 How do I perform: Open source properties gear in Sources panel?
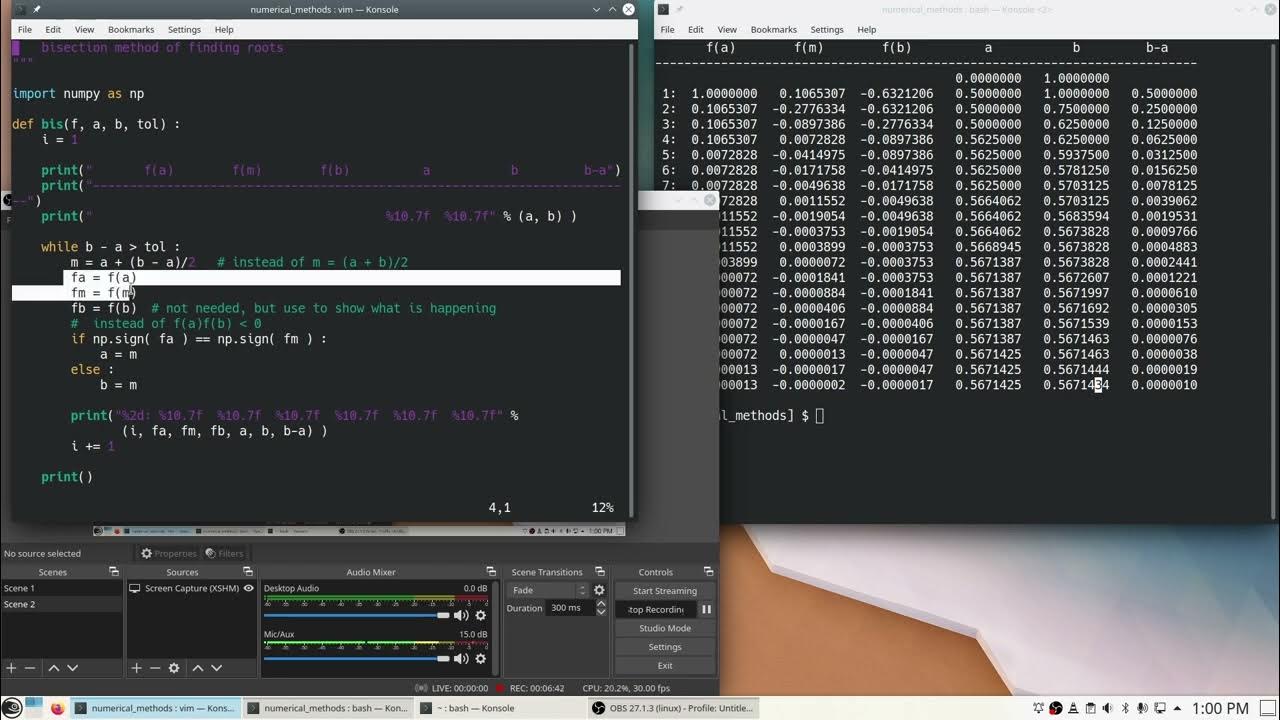174,668
